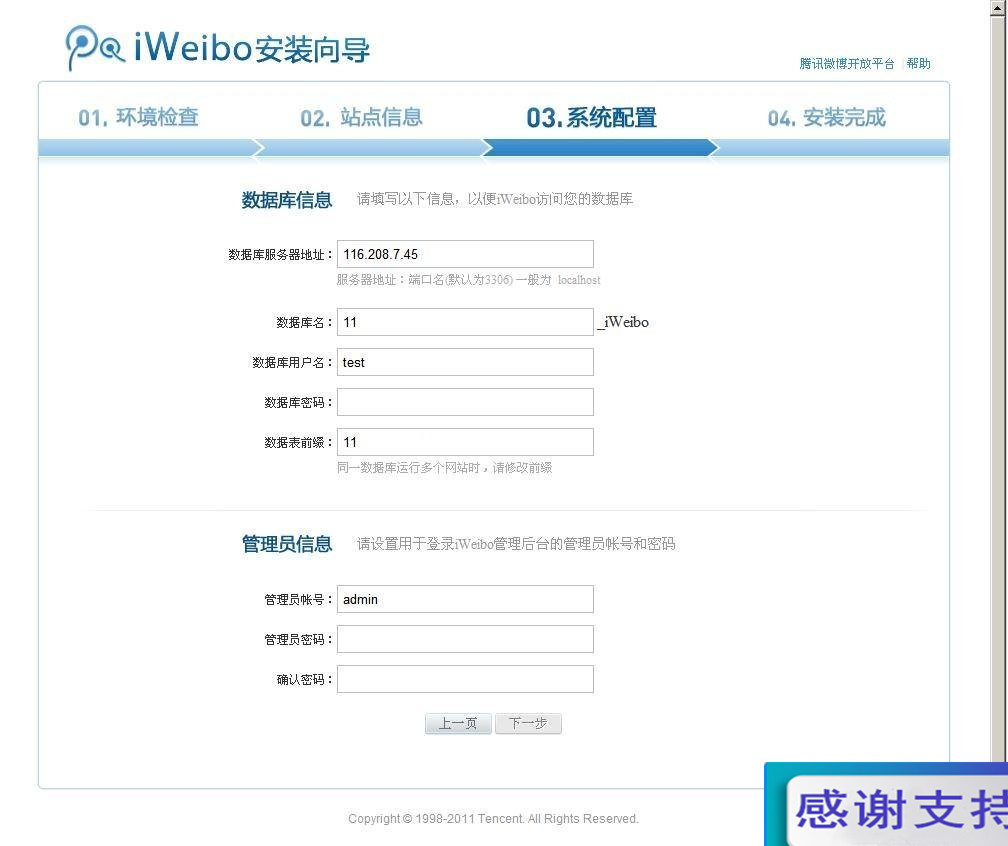Click into the 数据表前缀 field
This screenshot has height=846, width=1008.
[465, 442]
